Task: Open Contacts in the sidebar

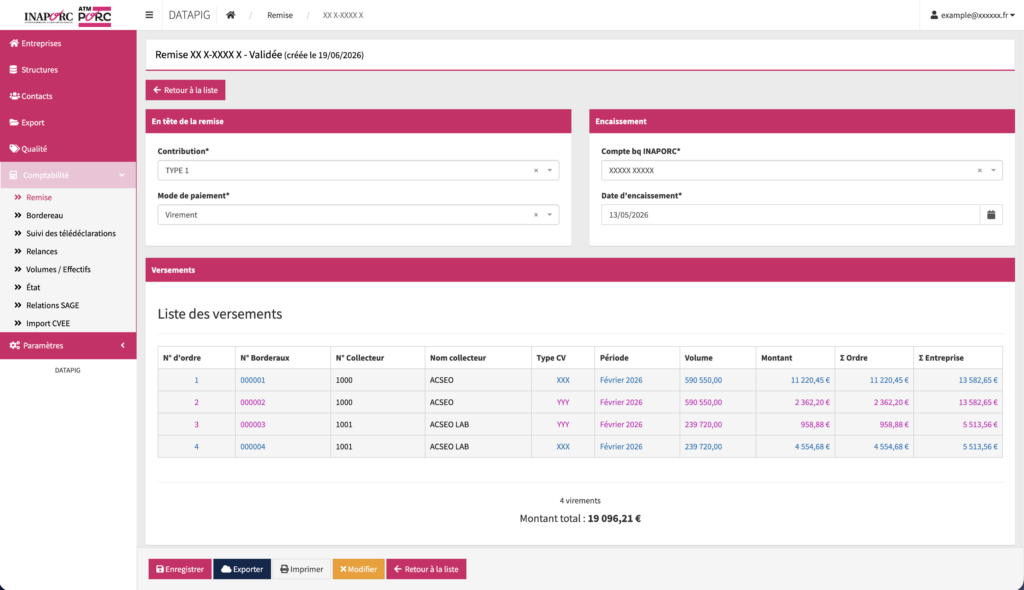Action: [68, 96]
